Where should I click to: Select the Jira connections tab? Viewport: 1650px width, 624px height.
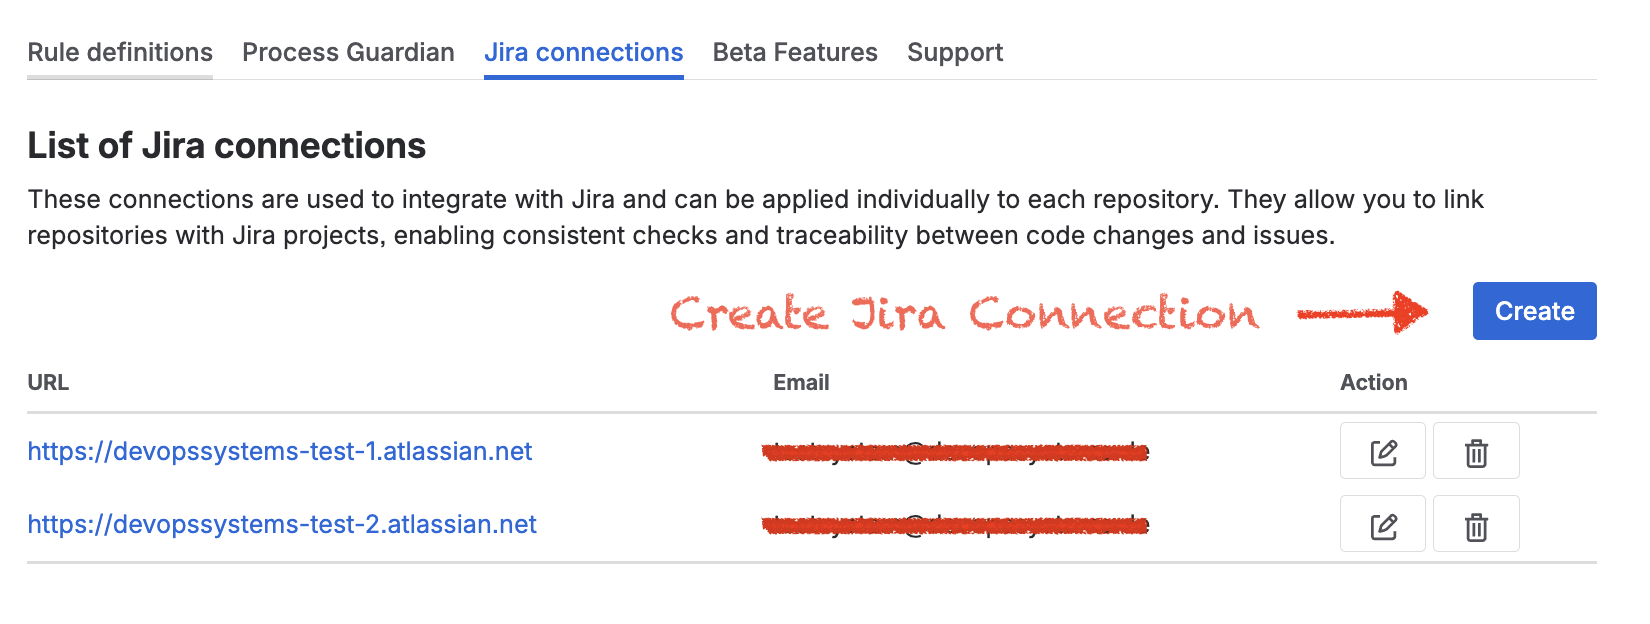point(584,52)
